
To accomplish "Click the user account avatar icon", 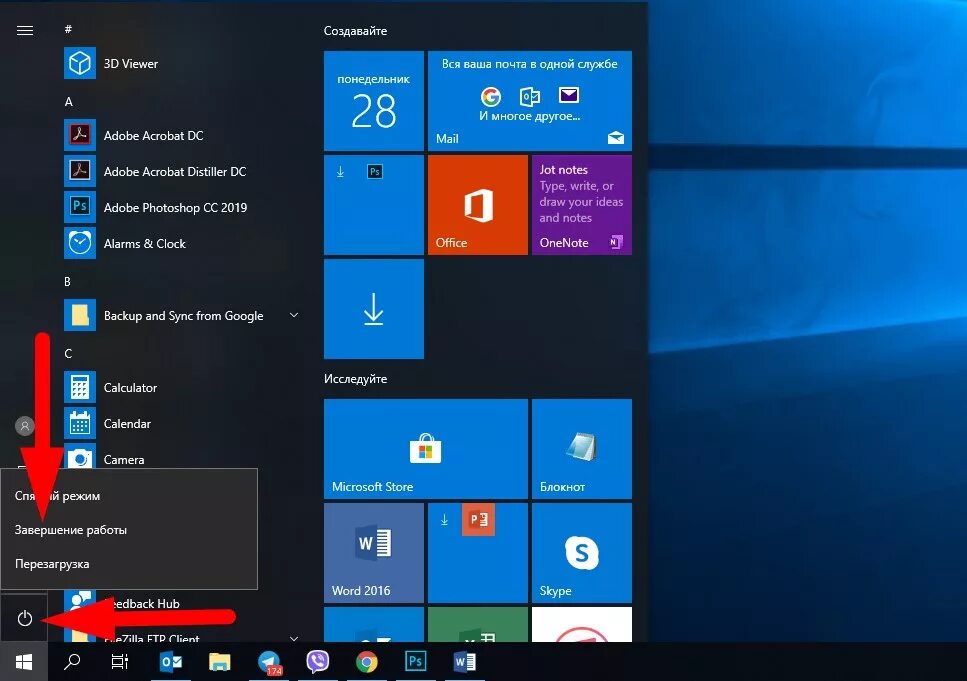I will [25, 426].
